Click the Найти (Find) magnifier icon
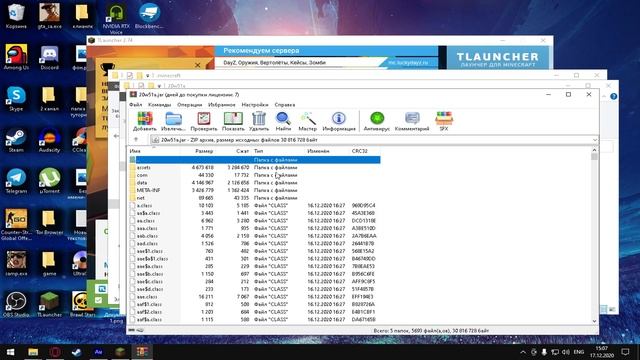Image resolution: width=640 pixels, height=360 pixels. pyautogui.click(x=283, y=121)
